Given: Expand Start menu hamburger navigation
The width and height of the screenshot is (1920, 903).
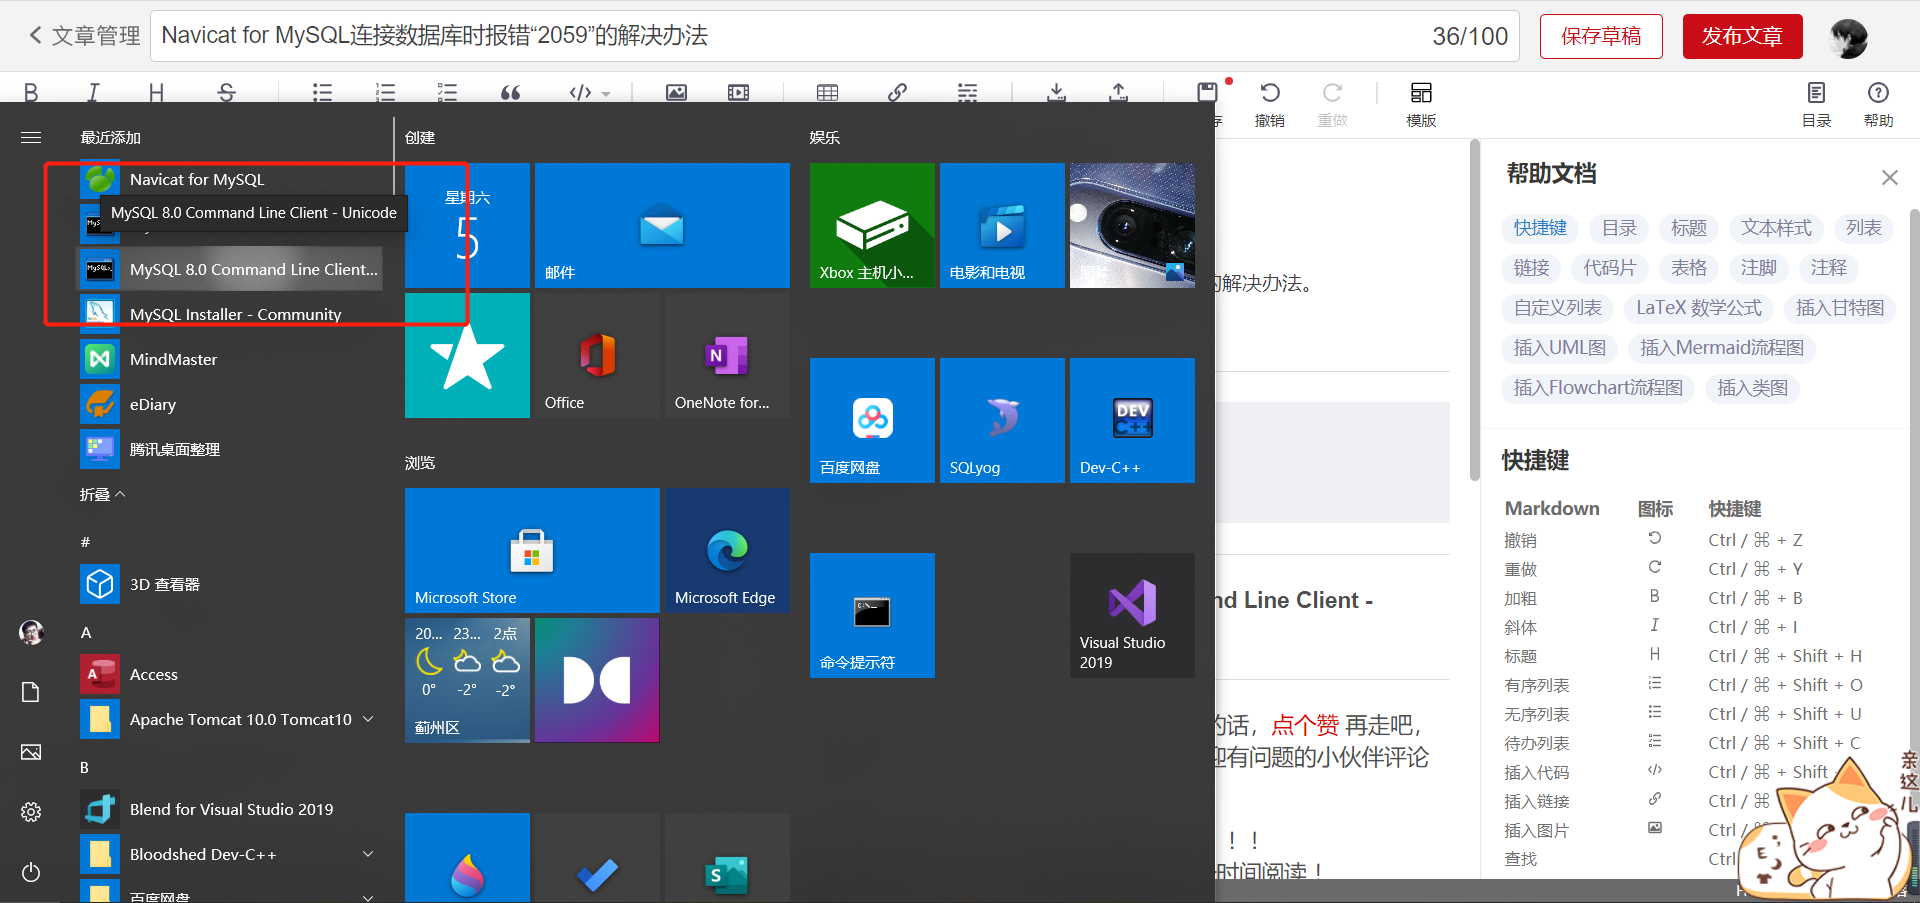Looking at the screenshot, I should [x=31, y=137].
